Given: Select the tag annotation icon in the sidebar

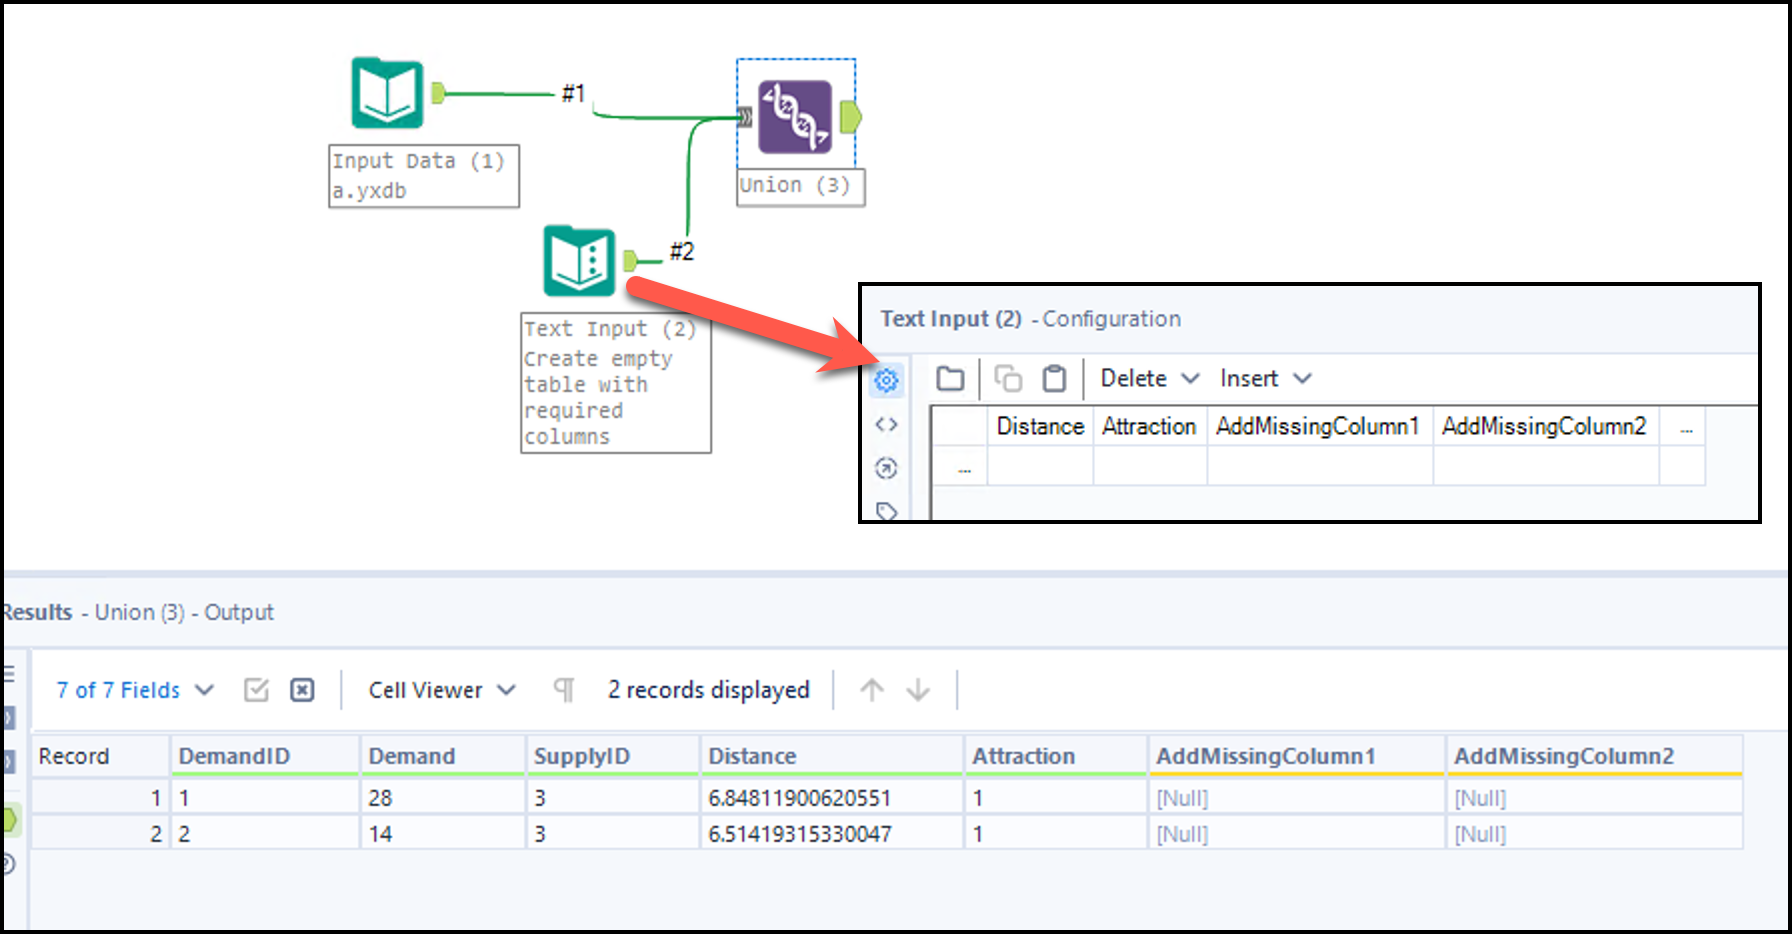Looking at the screenshot, I should point(886,510).
